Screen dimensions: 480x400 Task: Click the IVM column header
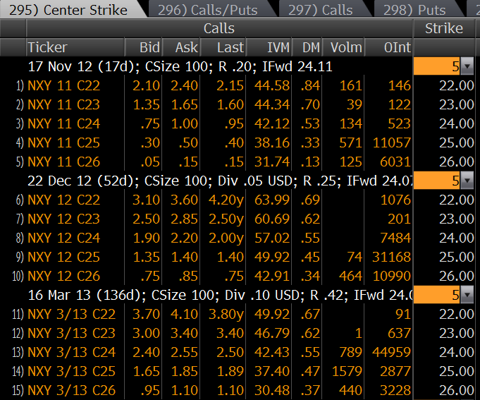pyautogui.click(x=269, y=47)
